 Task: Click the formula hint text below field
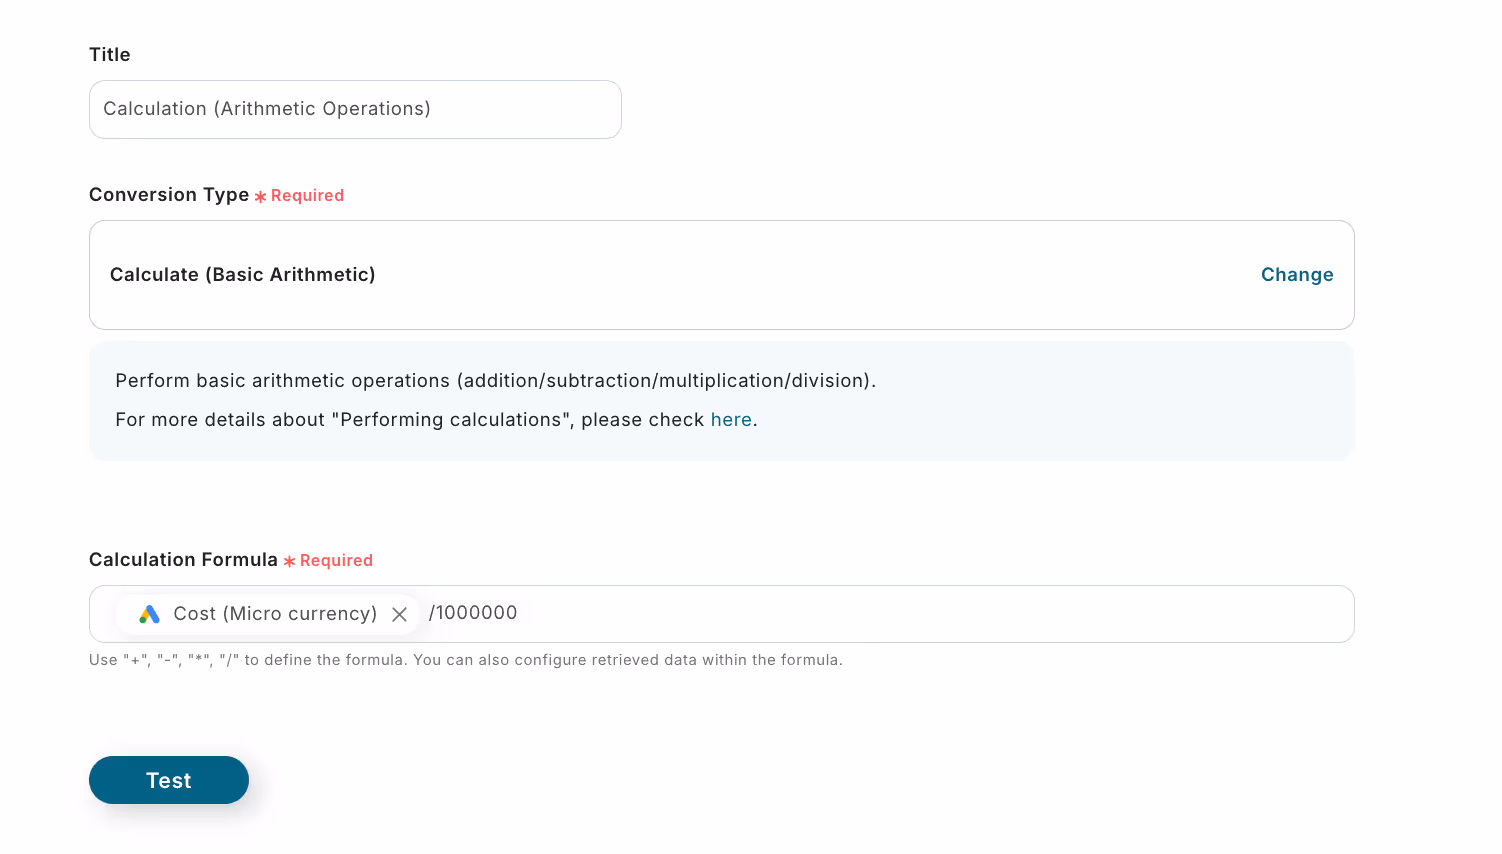466,660
